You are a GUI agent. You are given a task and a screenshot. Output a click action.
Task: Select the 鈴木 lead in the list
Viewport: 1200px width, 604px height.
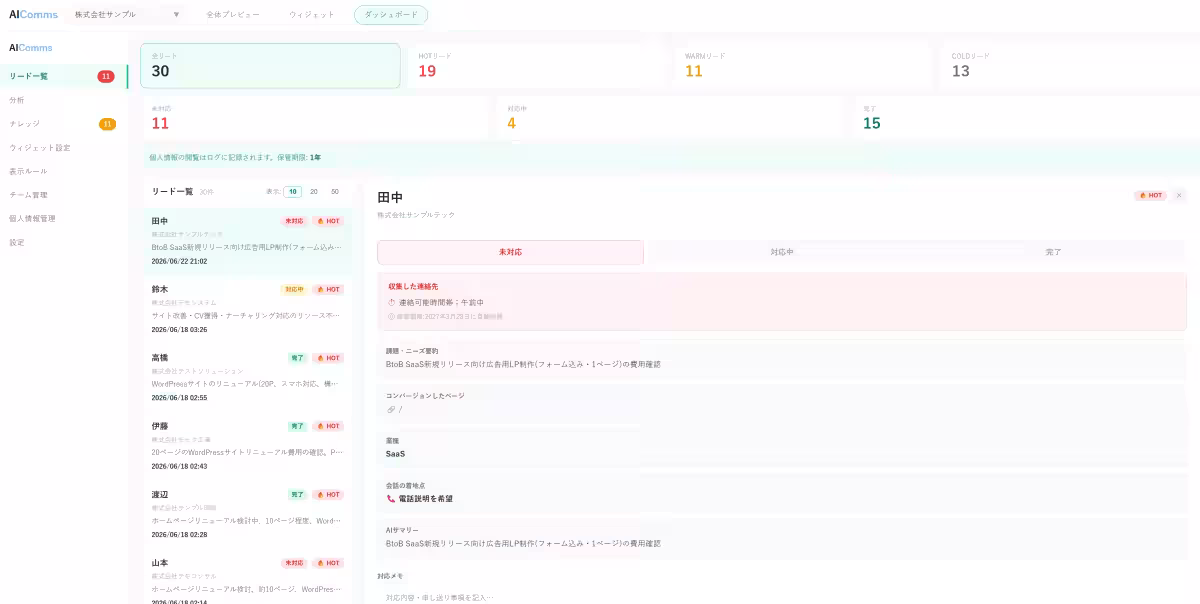[247, 309]
